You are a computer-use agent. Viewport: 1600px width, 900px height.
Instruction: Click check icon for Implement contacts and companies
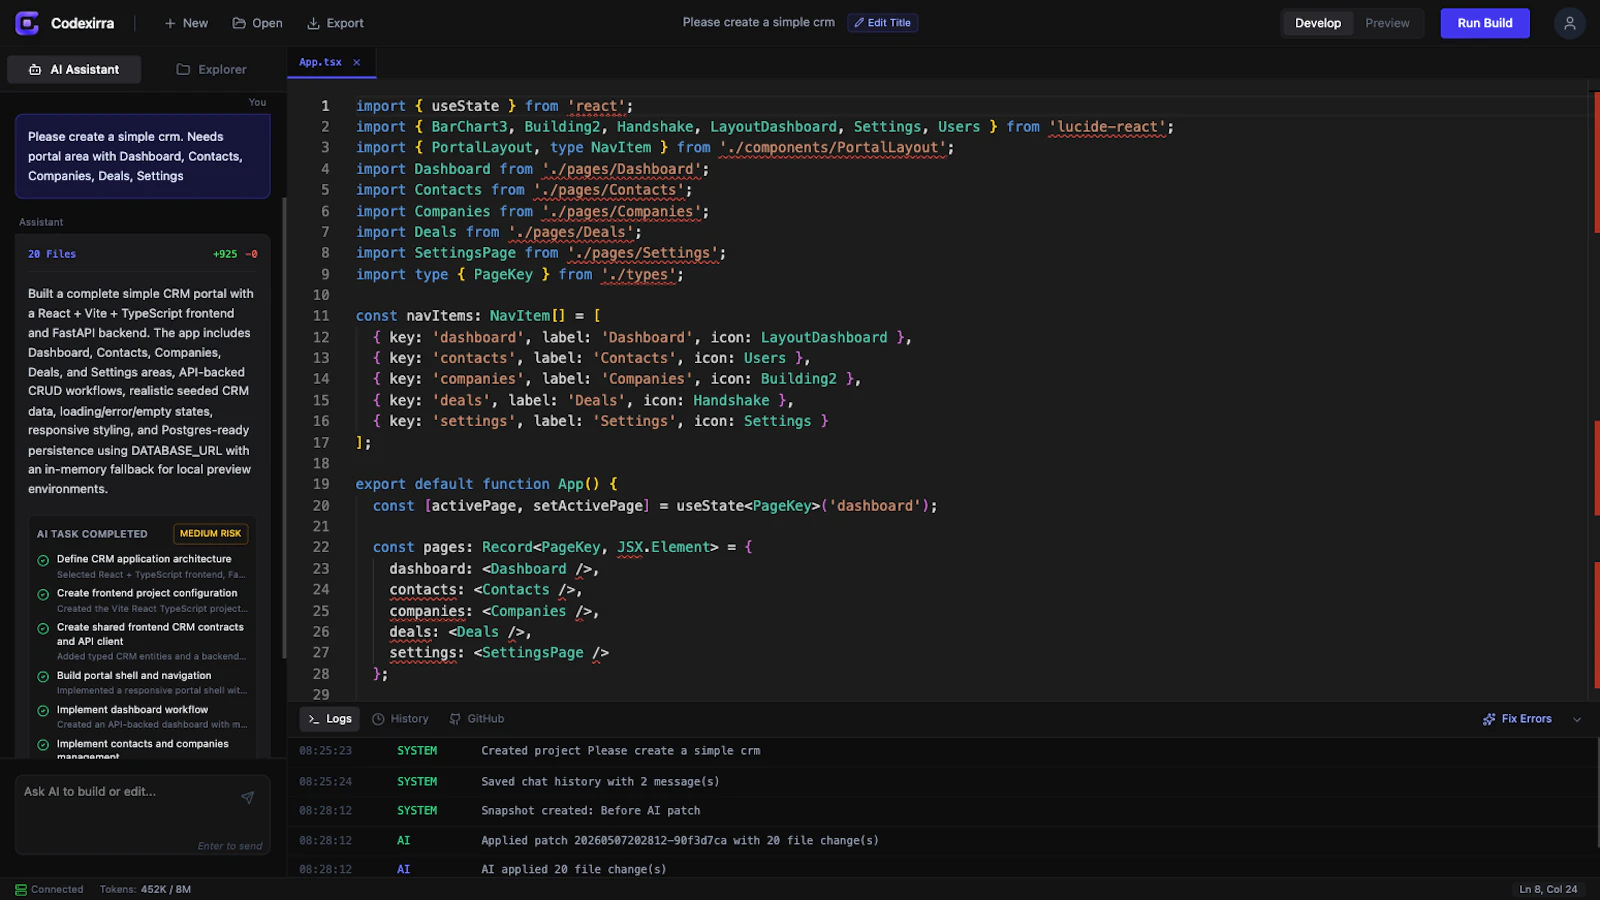(x=43, y=745)
